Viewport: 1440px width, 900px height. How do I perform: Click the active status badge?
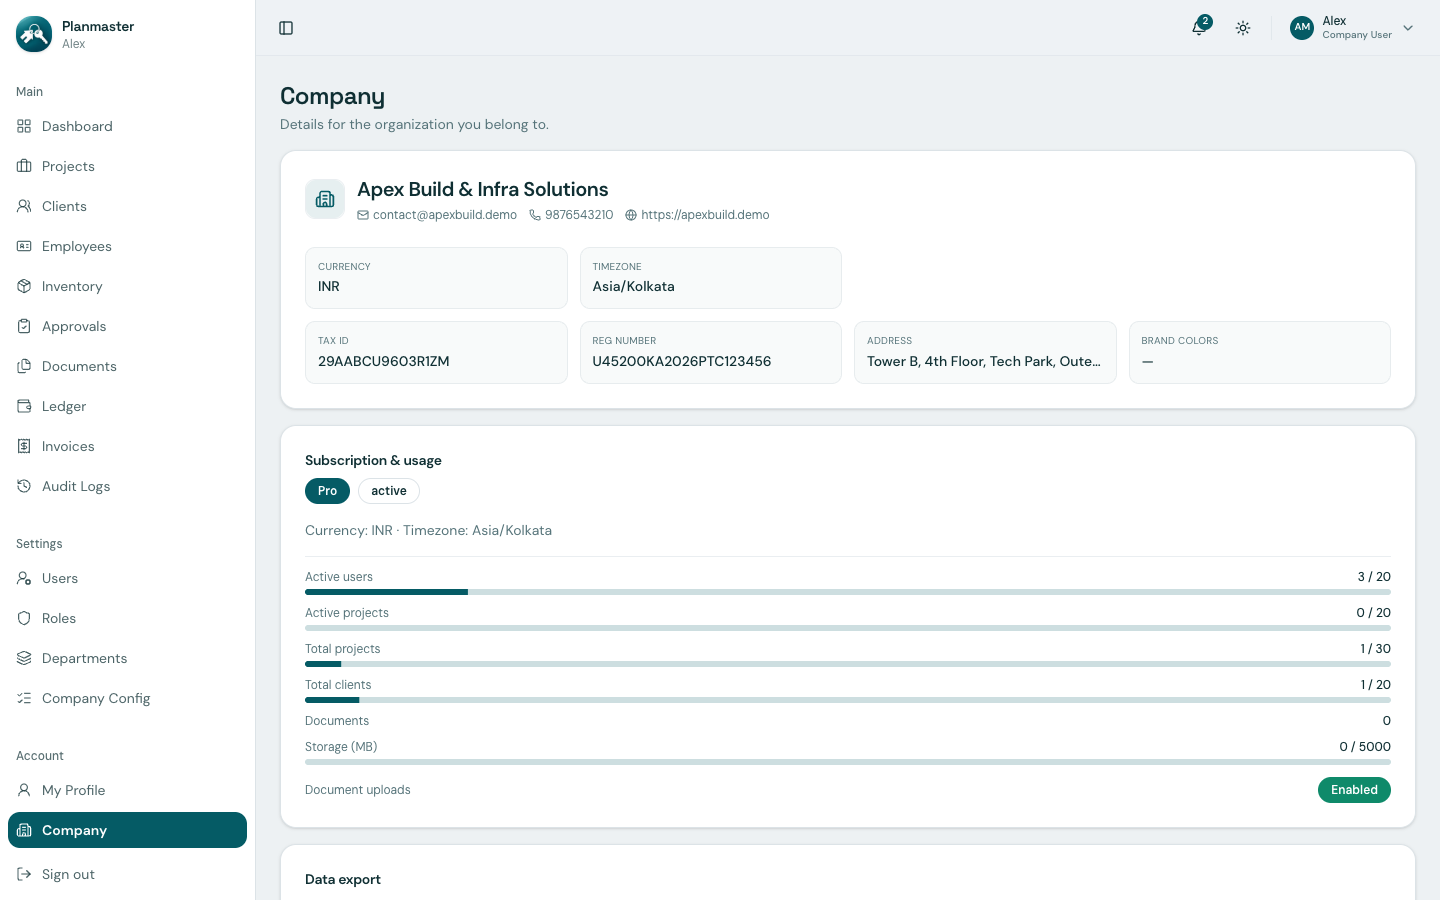pos(389,491)
